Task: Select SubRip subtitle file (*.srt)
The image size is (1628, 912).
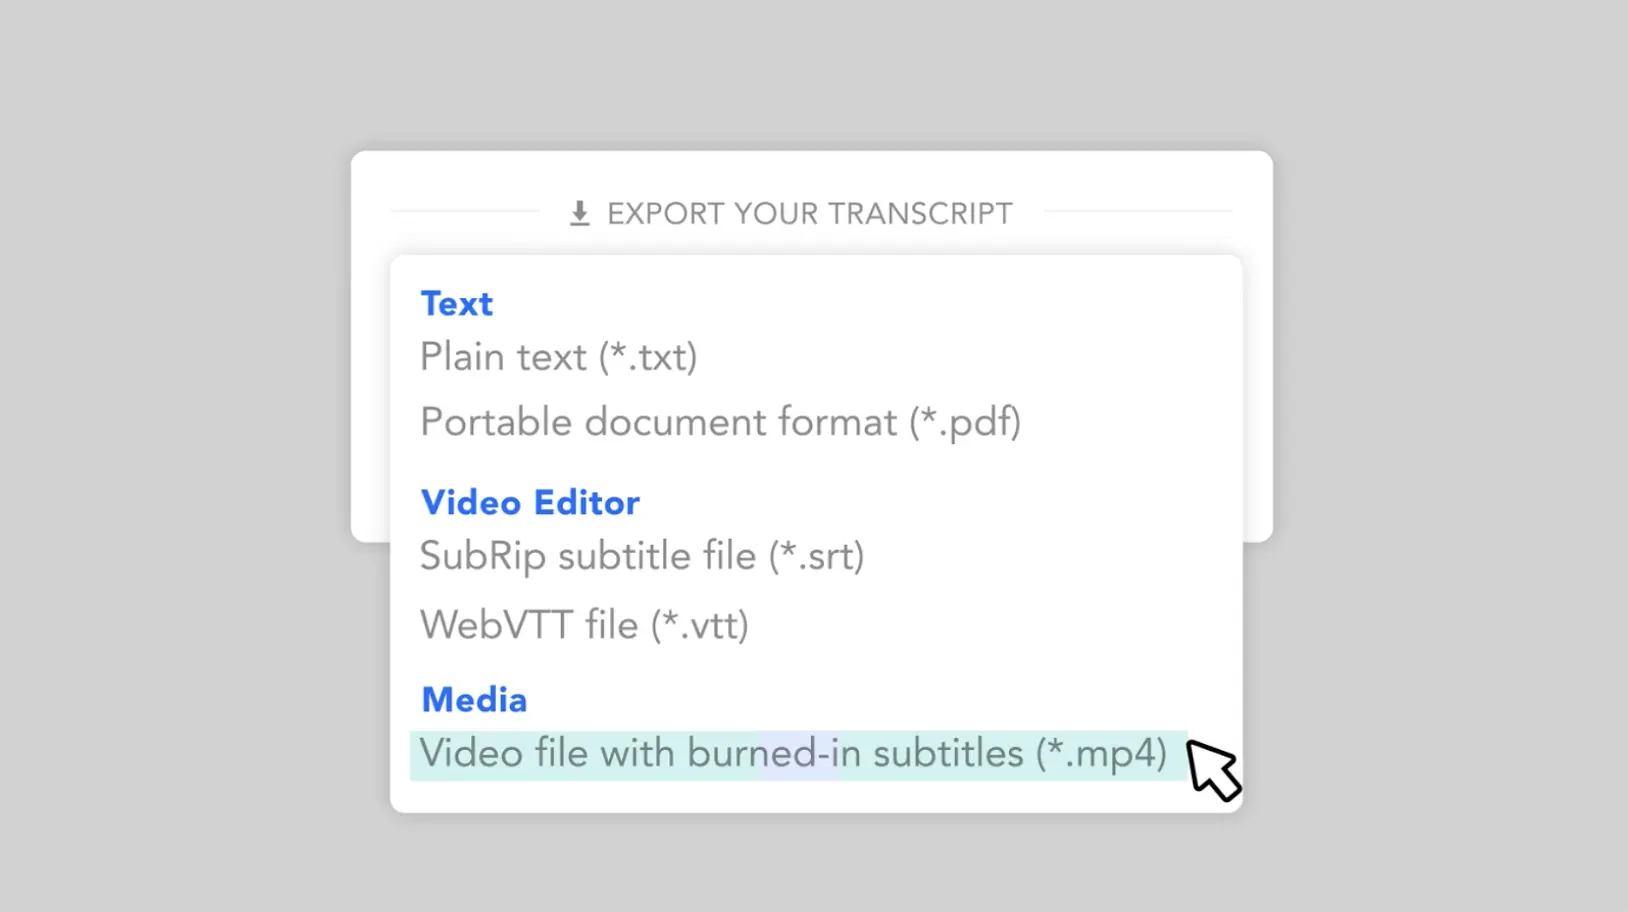Action: (x=642, y=556)
